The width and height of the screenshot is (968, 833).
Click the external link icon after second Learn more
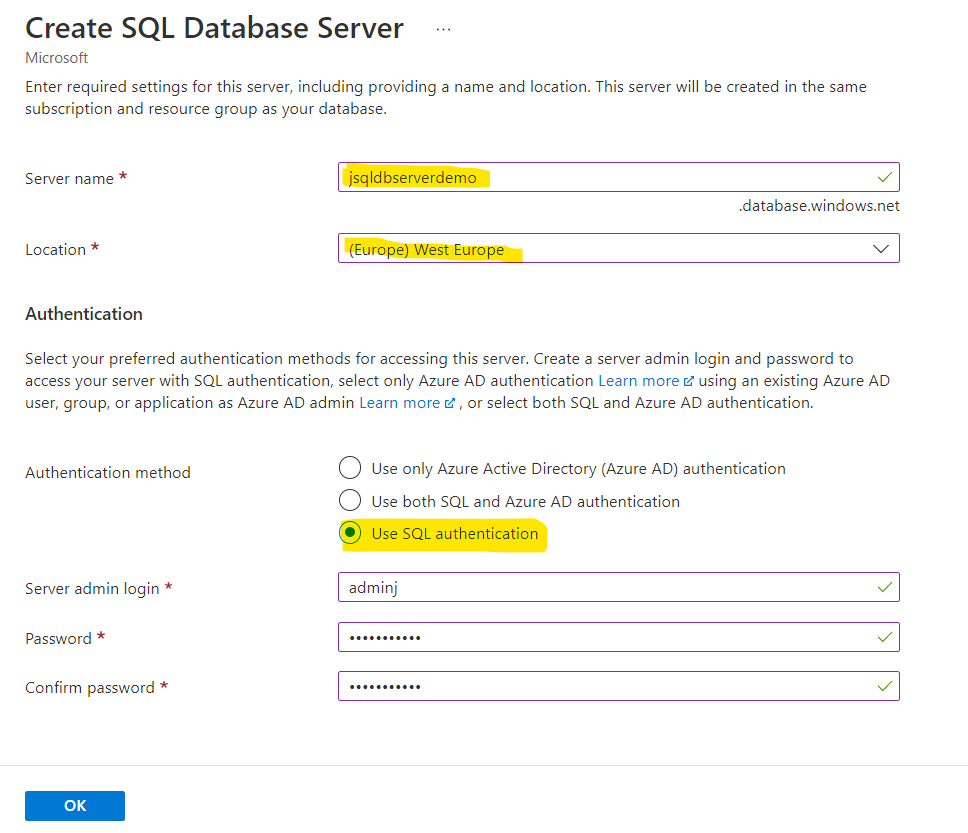(450, 403)
